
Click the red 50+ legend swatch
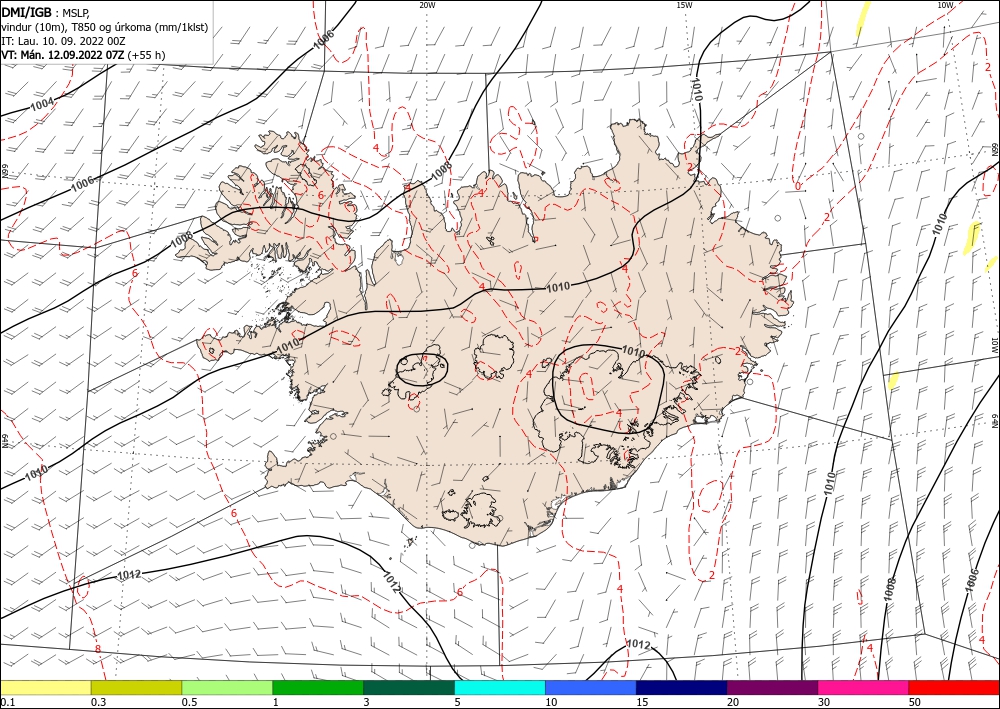[954, 687]
